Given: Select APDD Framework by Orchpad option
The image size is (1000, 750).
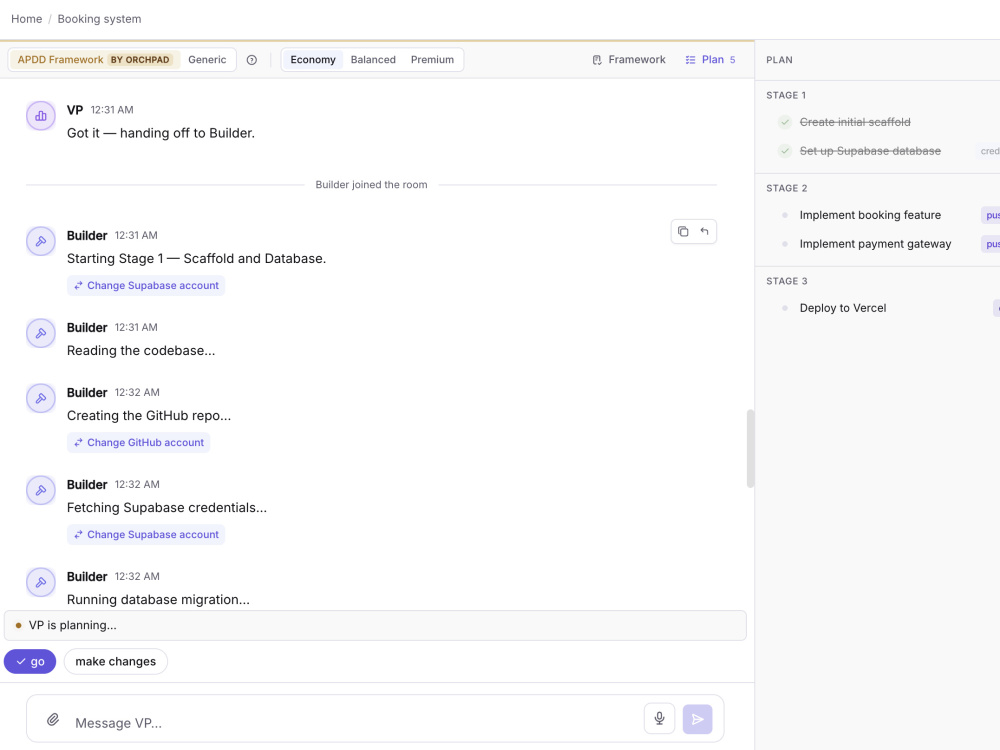Looking at the screenshot, I should point(94,60).
